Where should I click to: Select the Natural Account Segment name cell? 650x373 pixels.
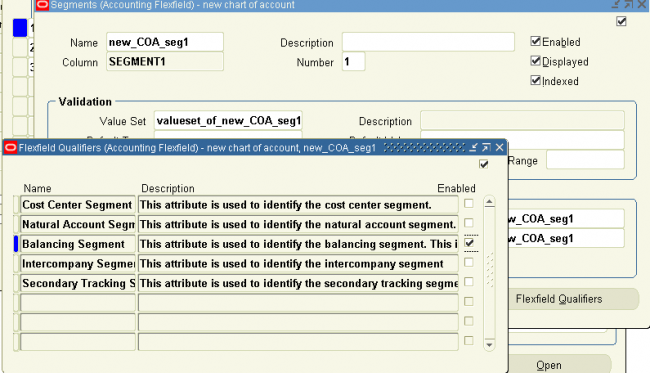(78, 224)
